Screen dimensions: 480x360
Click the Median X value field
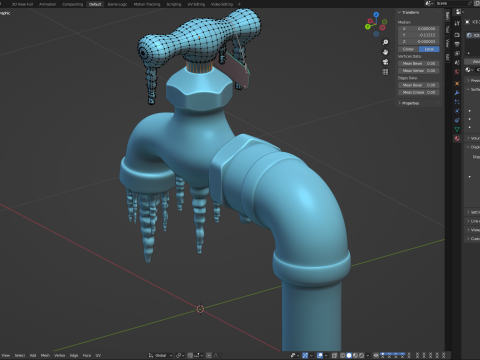419,29
